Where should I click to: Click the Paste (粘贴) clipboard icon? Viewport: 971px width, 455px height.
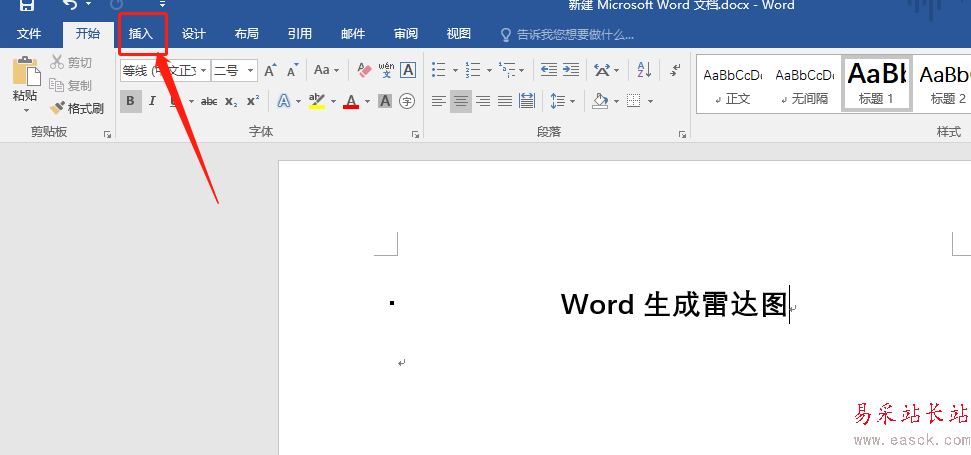coord(25,71)
